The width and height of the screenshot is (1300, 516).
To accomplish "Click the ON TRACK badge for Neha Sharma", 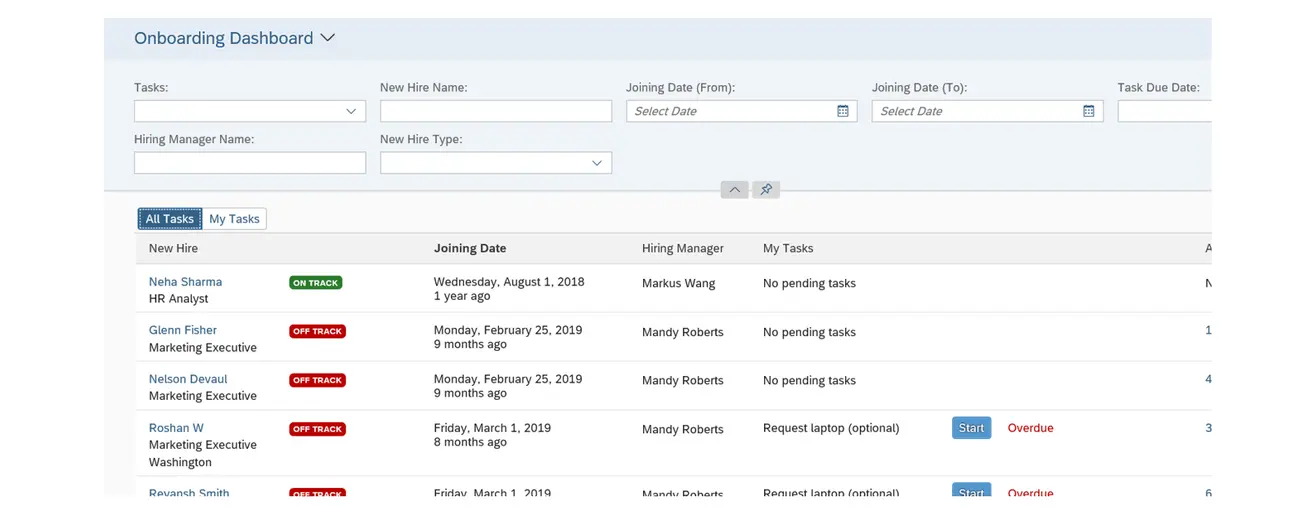I will coord(315,283).
